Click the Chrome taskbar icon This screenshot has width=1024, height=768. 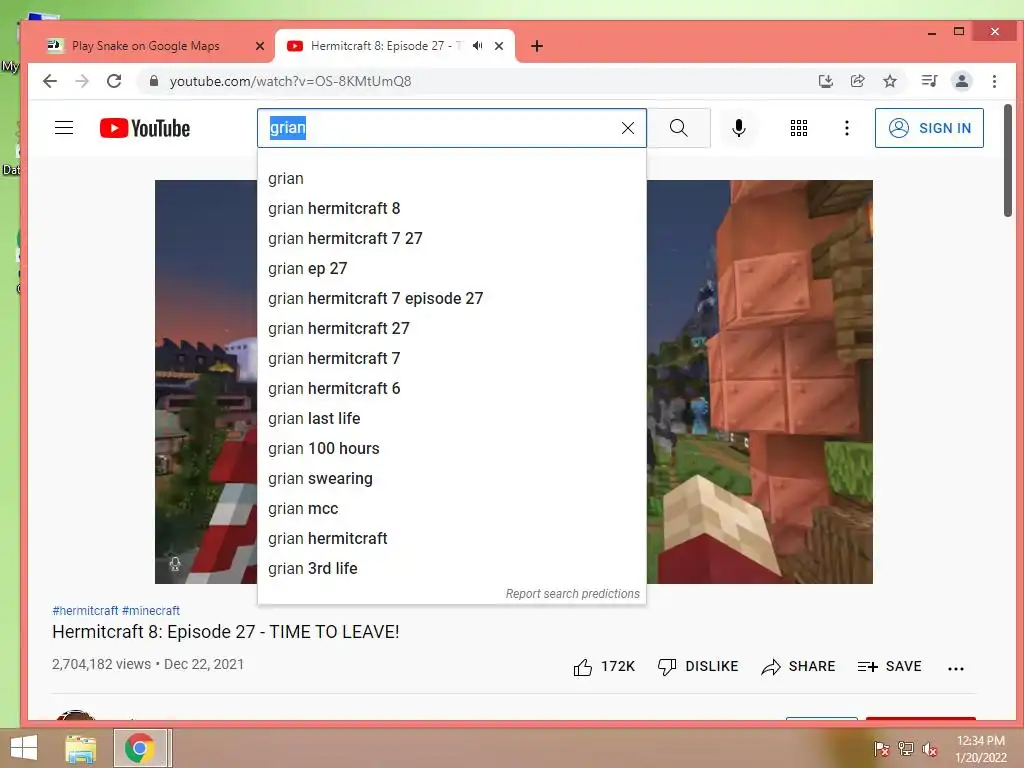pyautogui.click(x=139, y=748)
